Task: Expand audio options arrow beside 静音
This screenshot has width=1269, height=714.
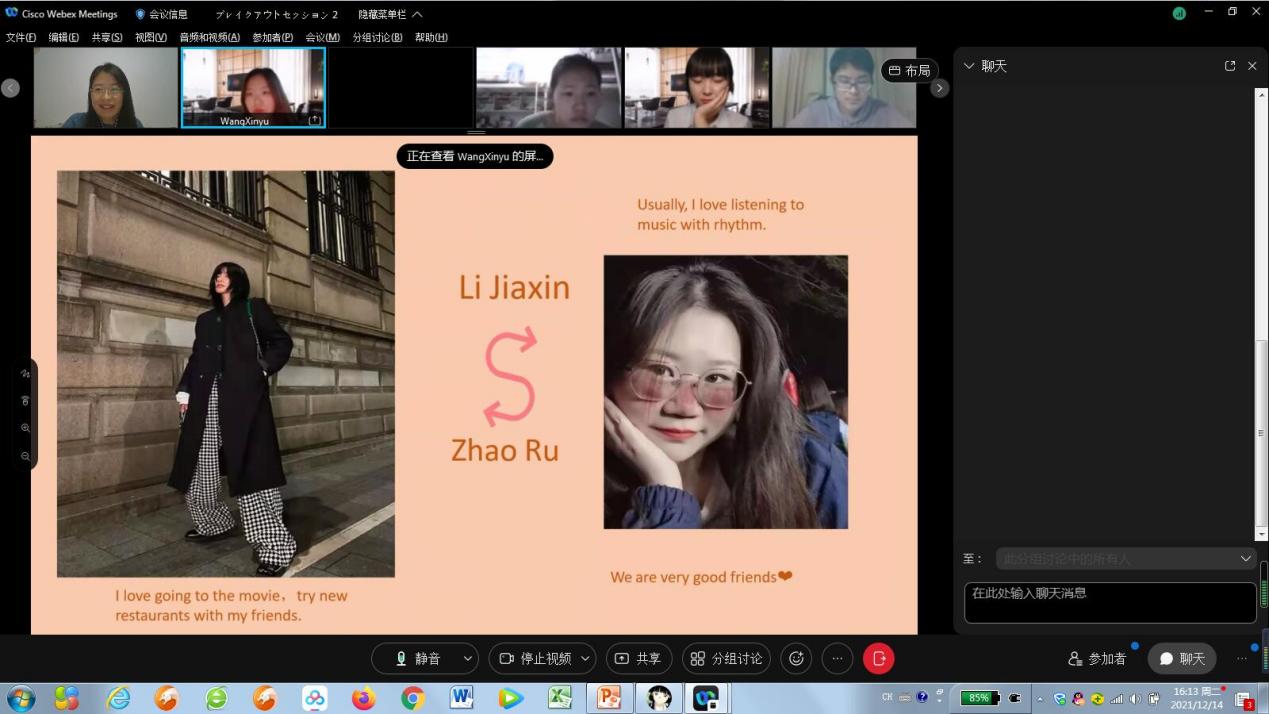Action: click(x=467, y=658)
